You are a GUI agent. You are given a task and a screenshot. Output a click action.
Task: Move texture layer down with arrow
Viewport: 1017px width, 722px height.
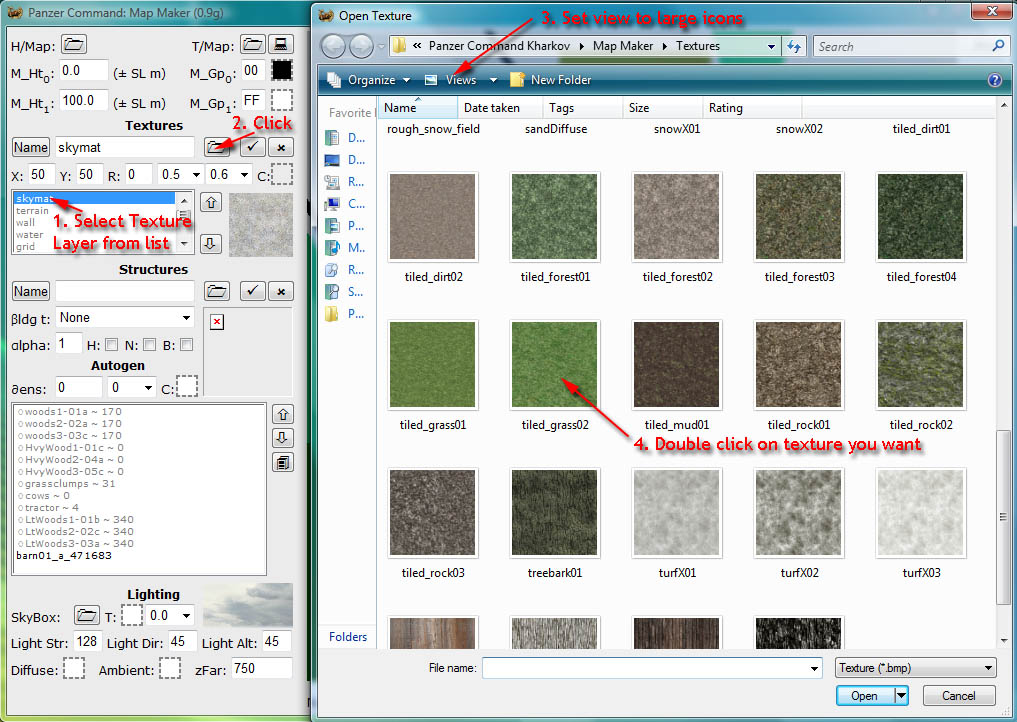[211, 244]
